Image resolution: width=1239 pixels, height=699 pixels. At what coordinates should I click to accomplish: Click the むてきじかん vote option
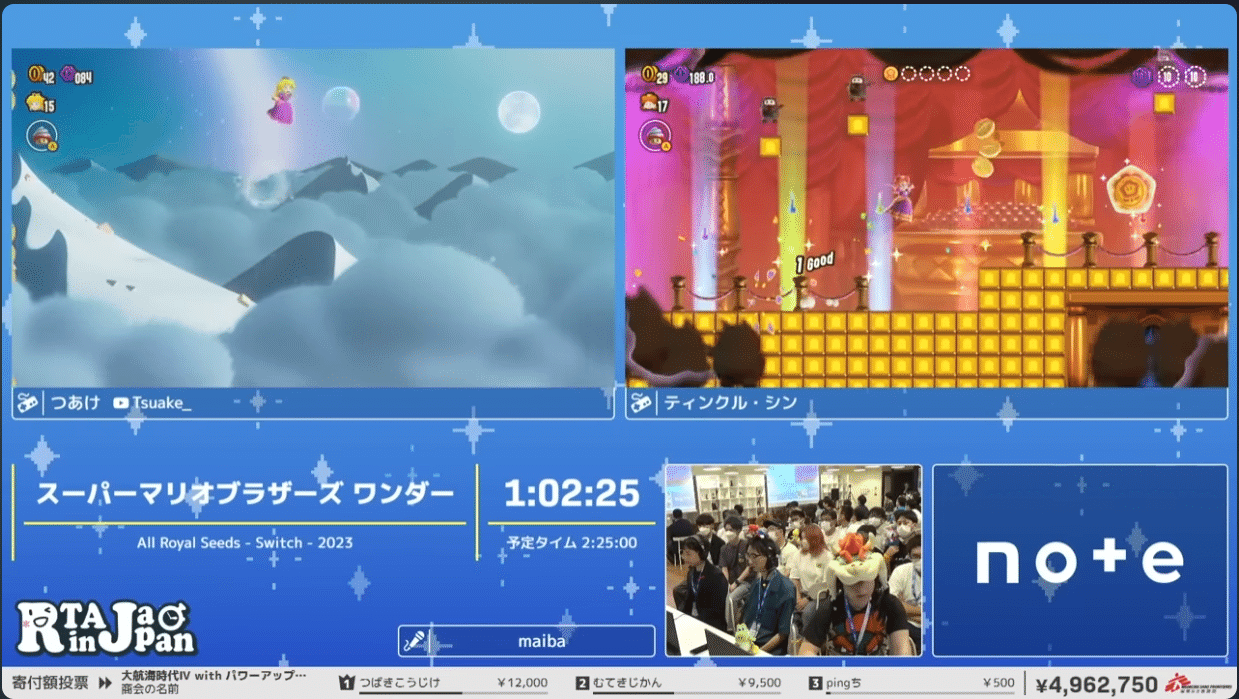click(627, 683)
